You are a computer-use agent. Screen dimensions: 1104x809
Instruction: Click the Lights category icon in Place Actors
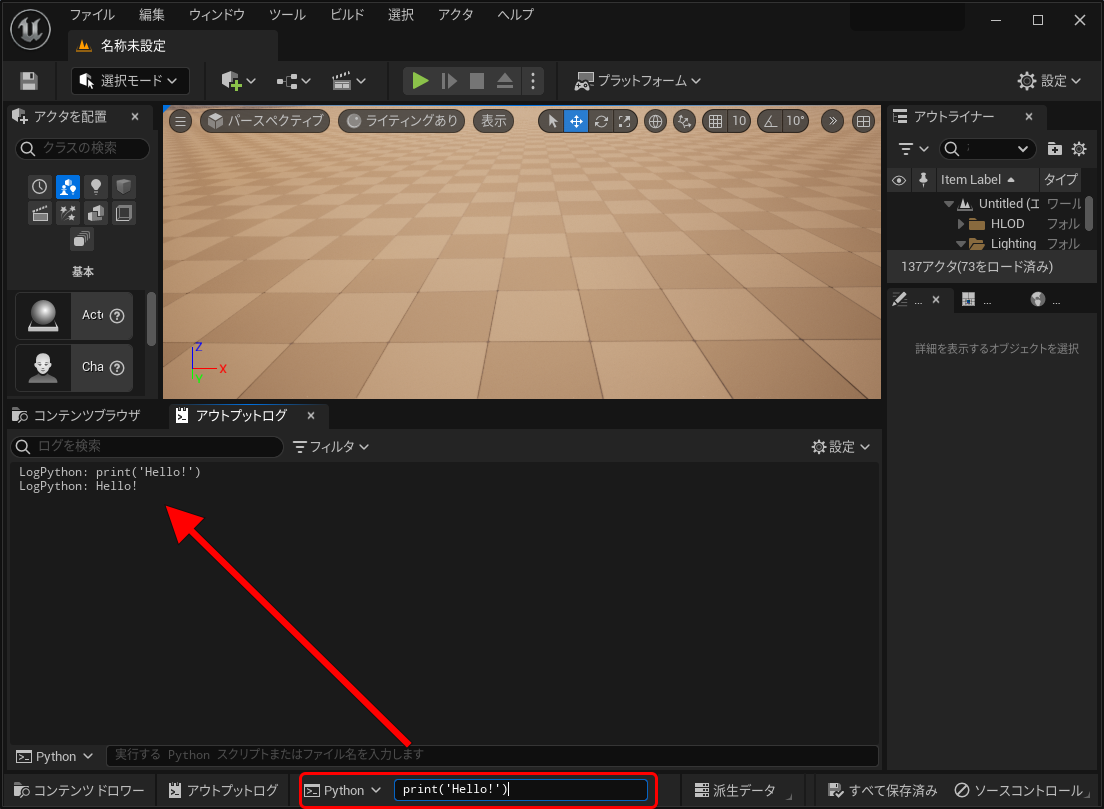click(96, 186)
